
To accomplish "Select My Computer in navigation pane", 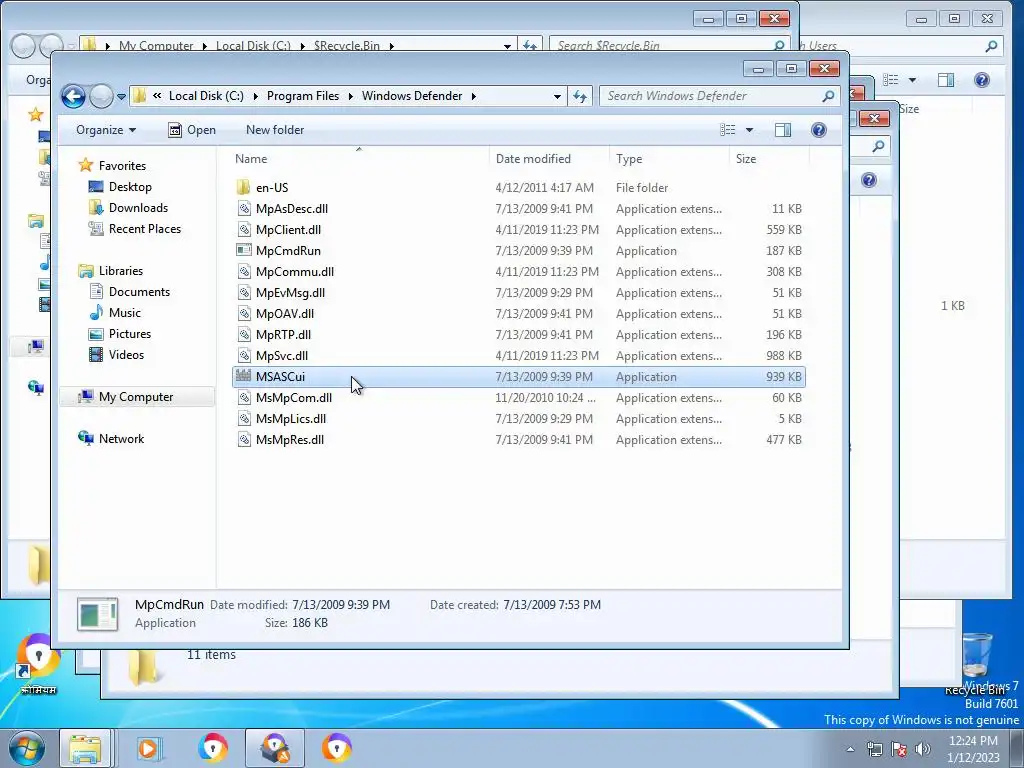I will tap(136, 397).
